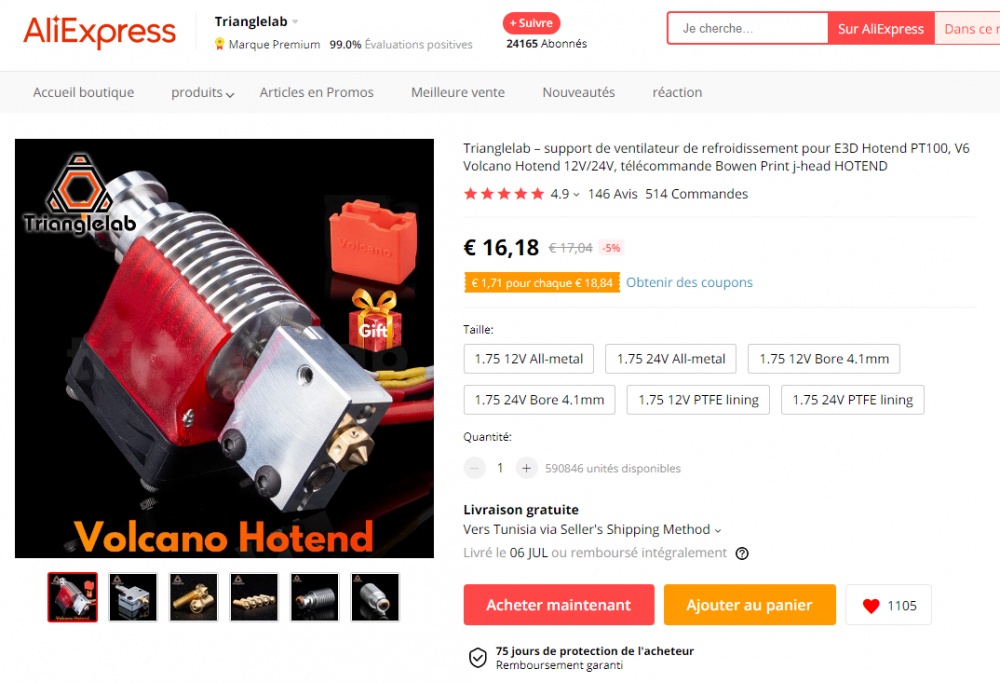Click the Marque Premium medal icon
Screen dimensions: 1000x683
point(219,44)
